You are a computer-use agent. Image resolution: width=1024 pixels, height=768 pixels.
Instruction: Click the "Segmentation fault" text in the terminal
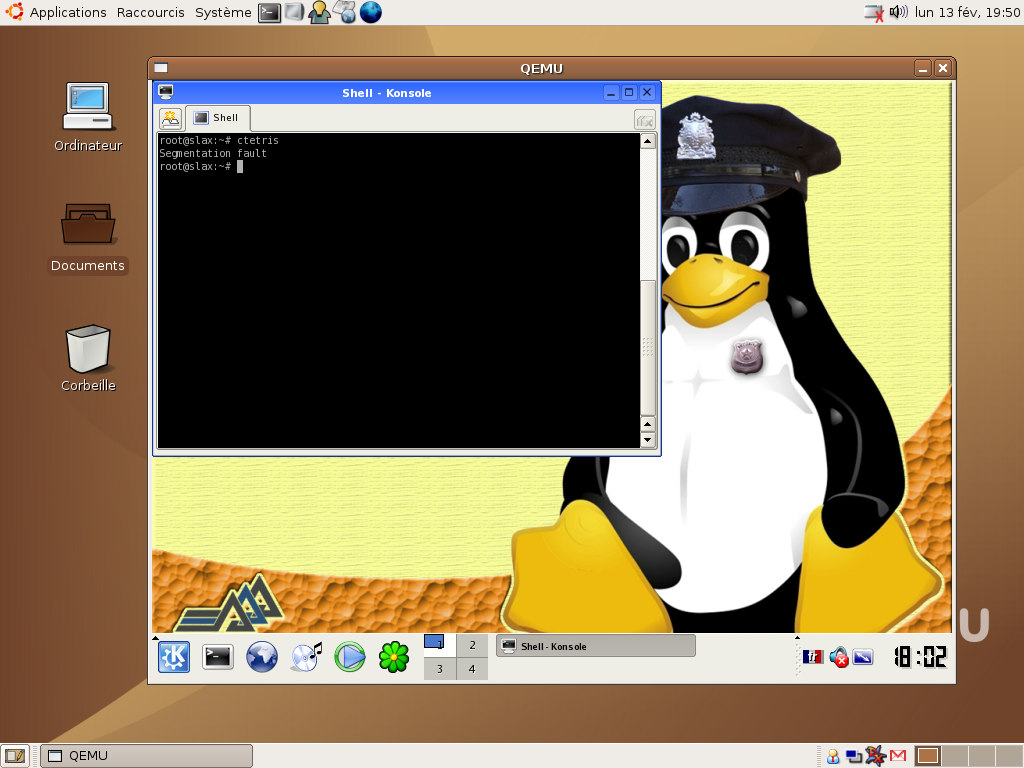pyautogui.click(x=213, y=153)
